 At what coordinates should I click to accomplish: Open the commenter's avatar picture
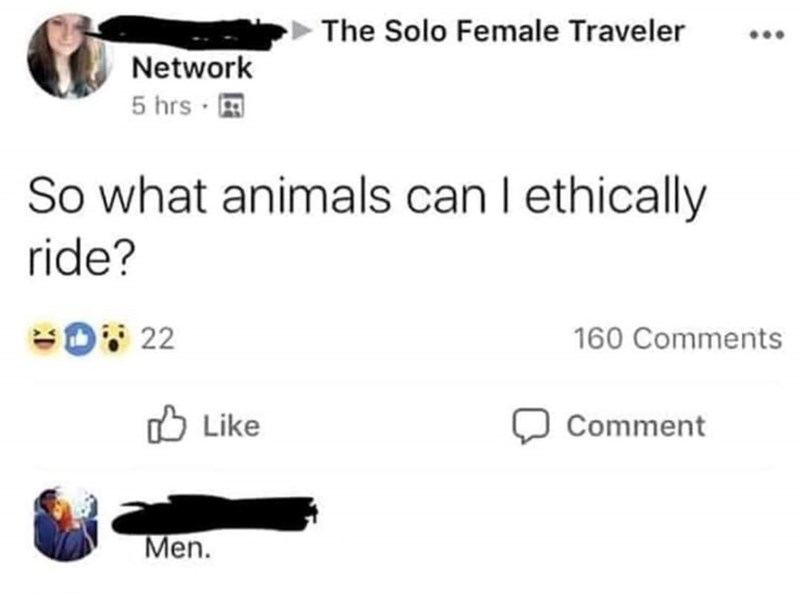click(x=68, y=523)
